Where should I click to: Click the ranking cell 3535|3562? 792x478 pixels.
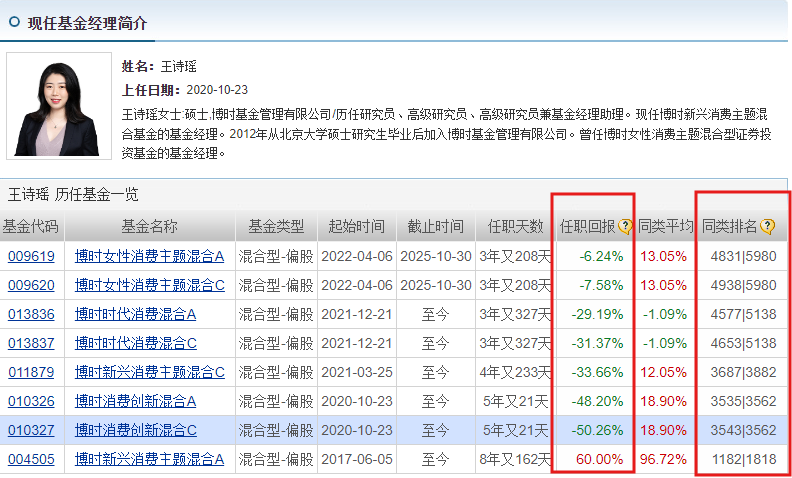click(743, 402)
